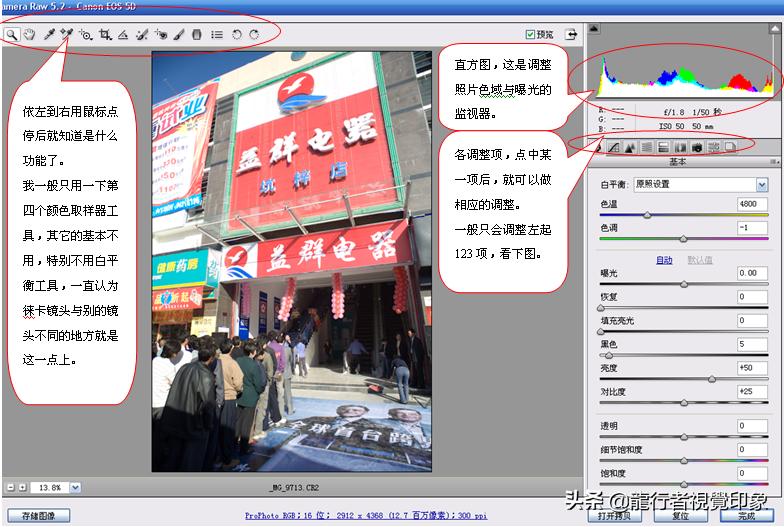Select the Straighten tool
The image size is (784, 527).
pyautogui.click(x=123, y=34)
